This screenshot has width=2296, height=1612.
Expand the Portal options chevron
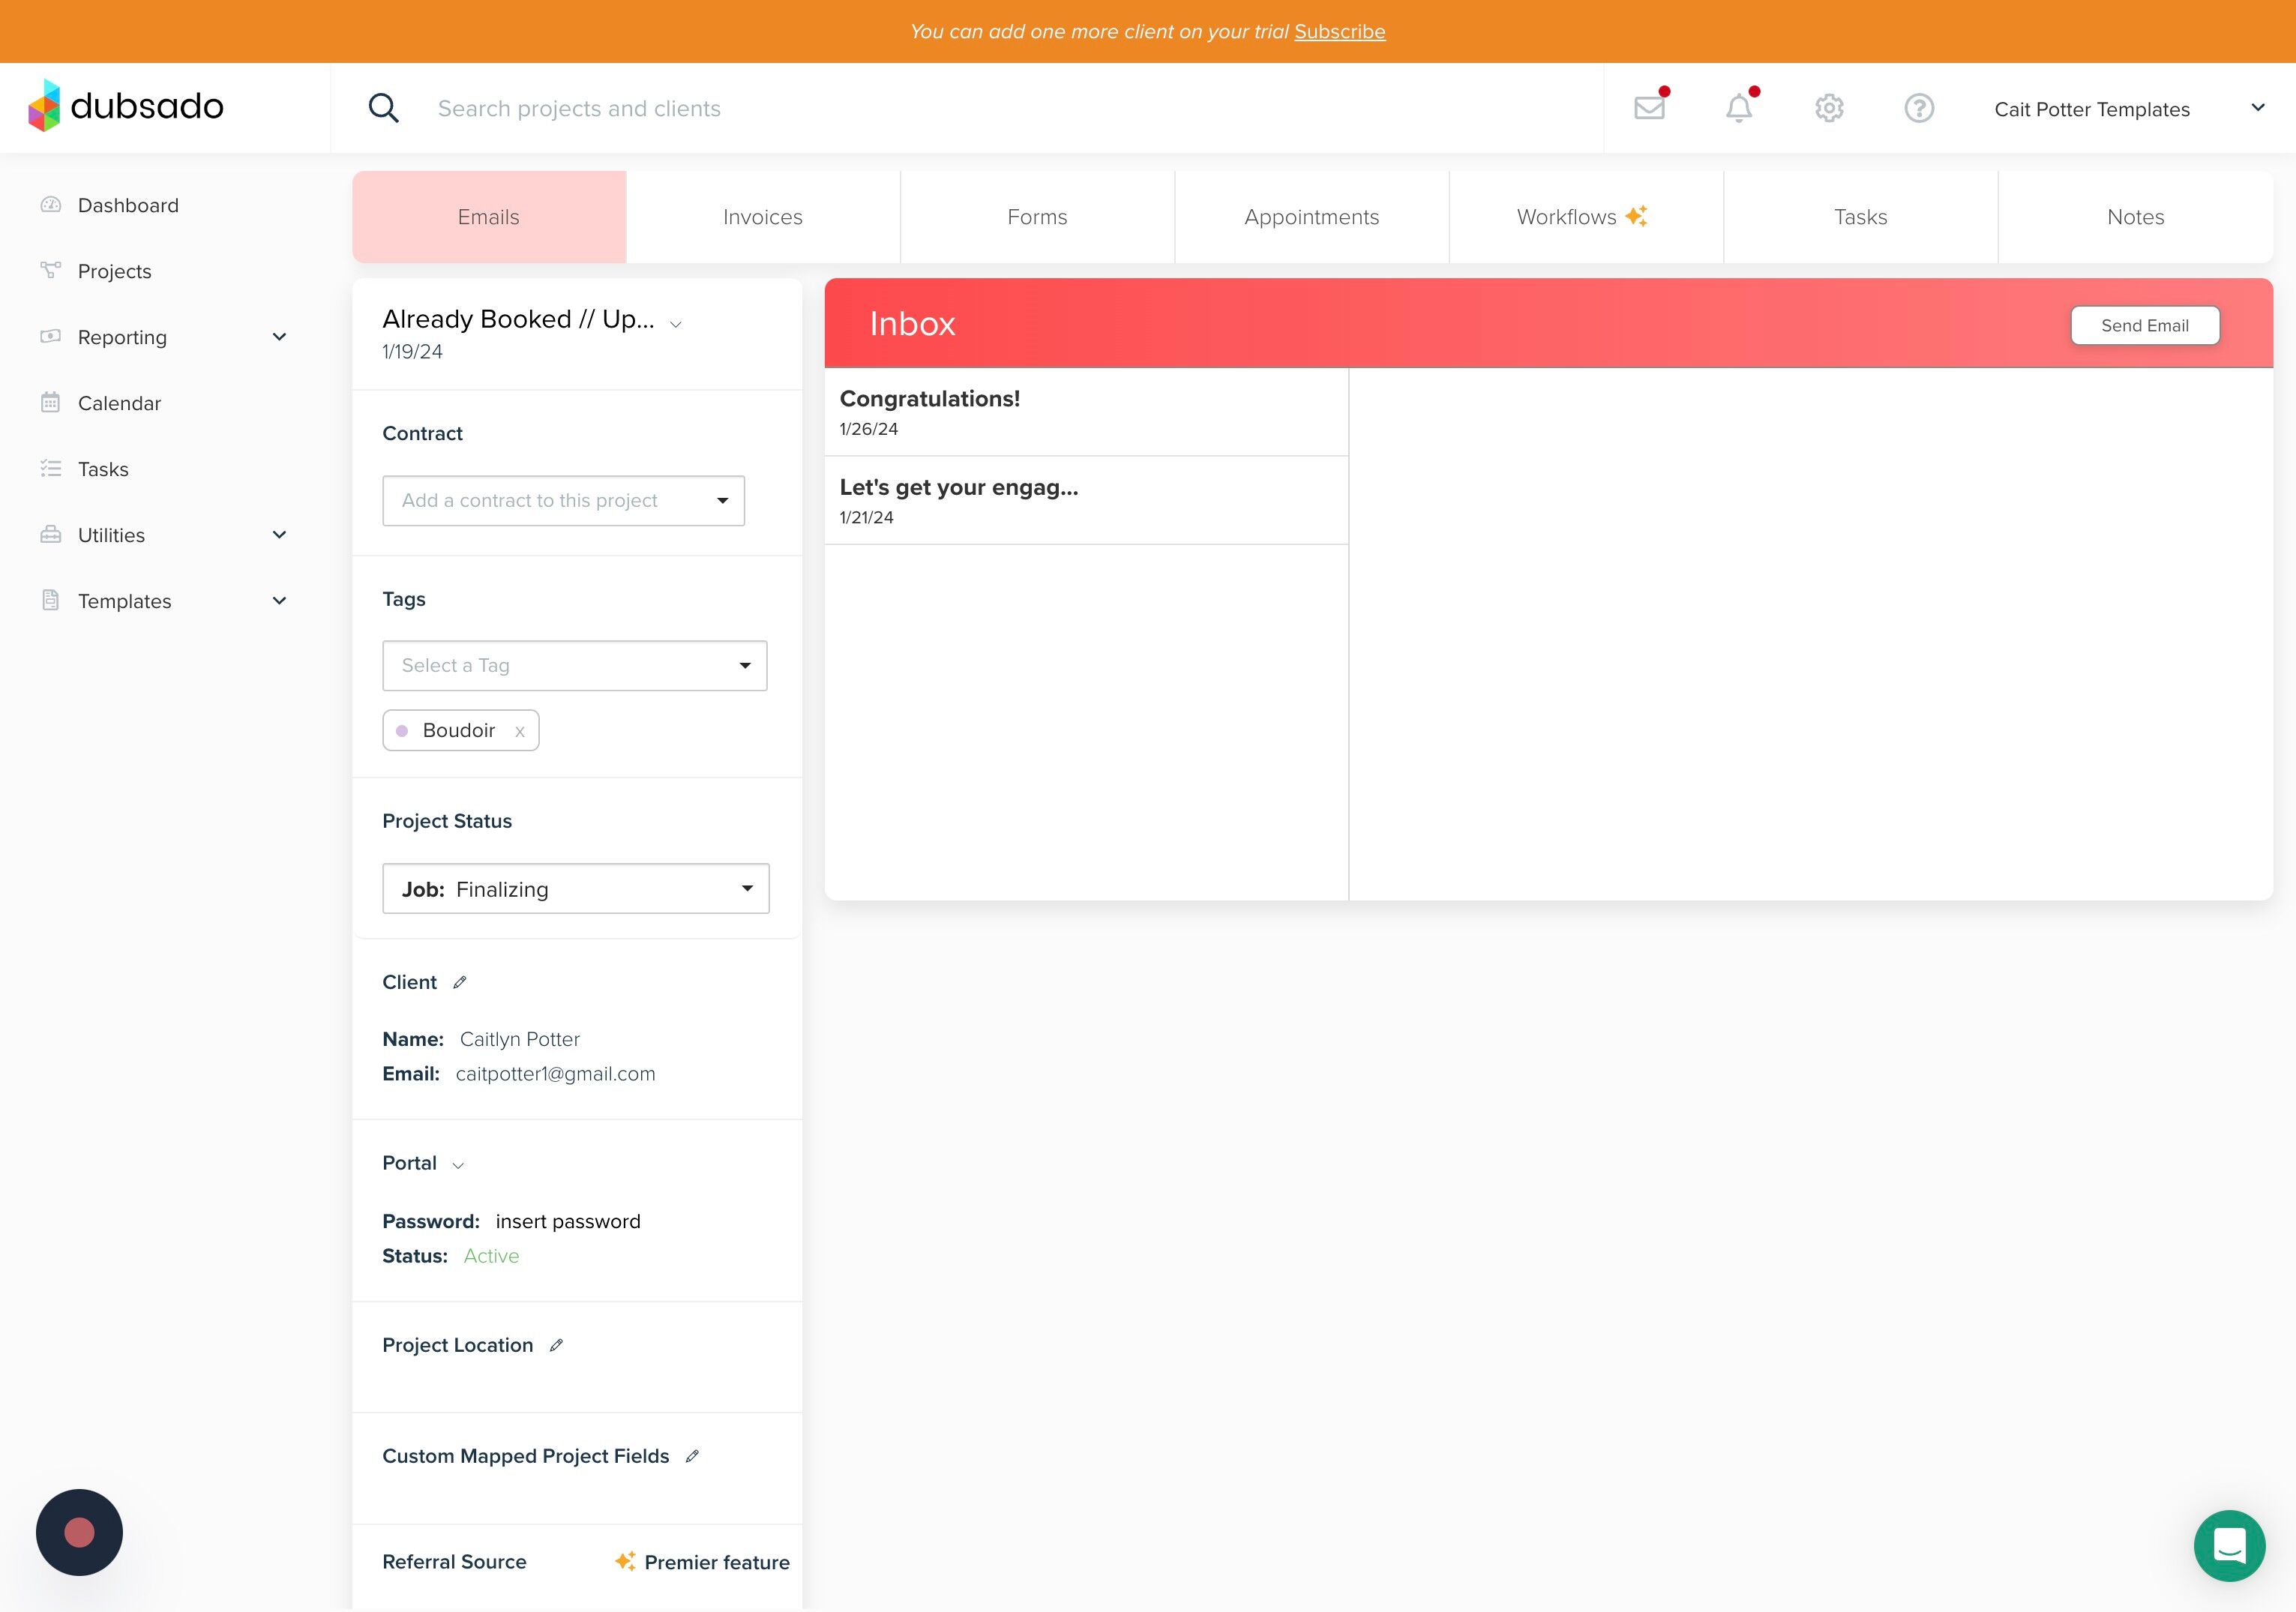pyautogui.click(x=458, y=1165)
